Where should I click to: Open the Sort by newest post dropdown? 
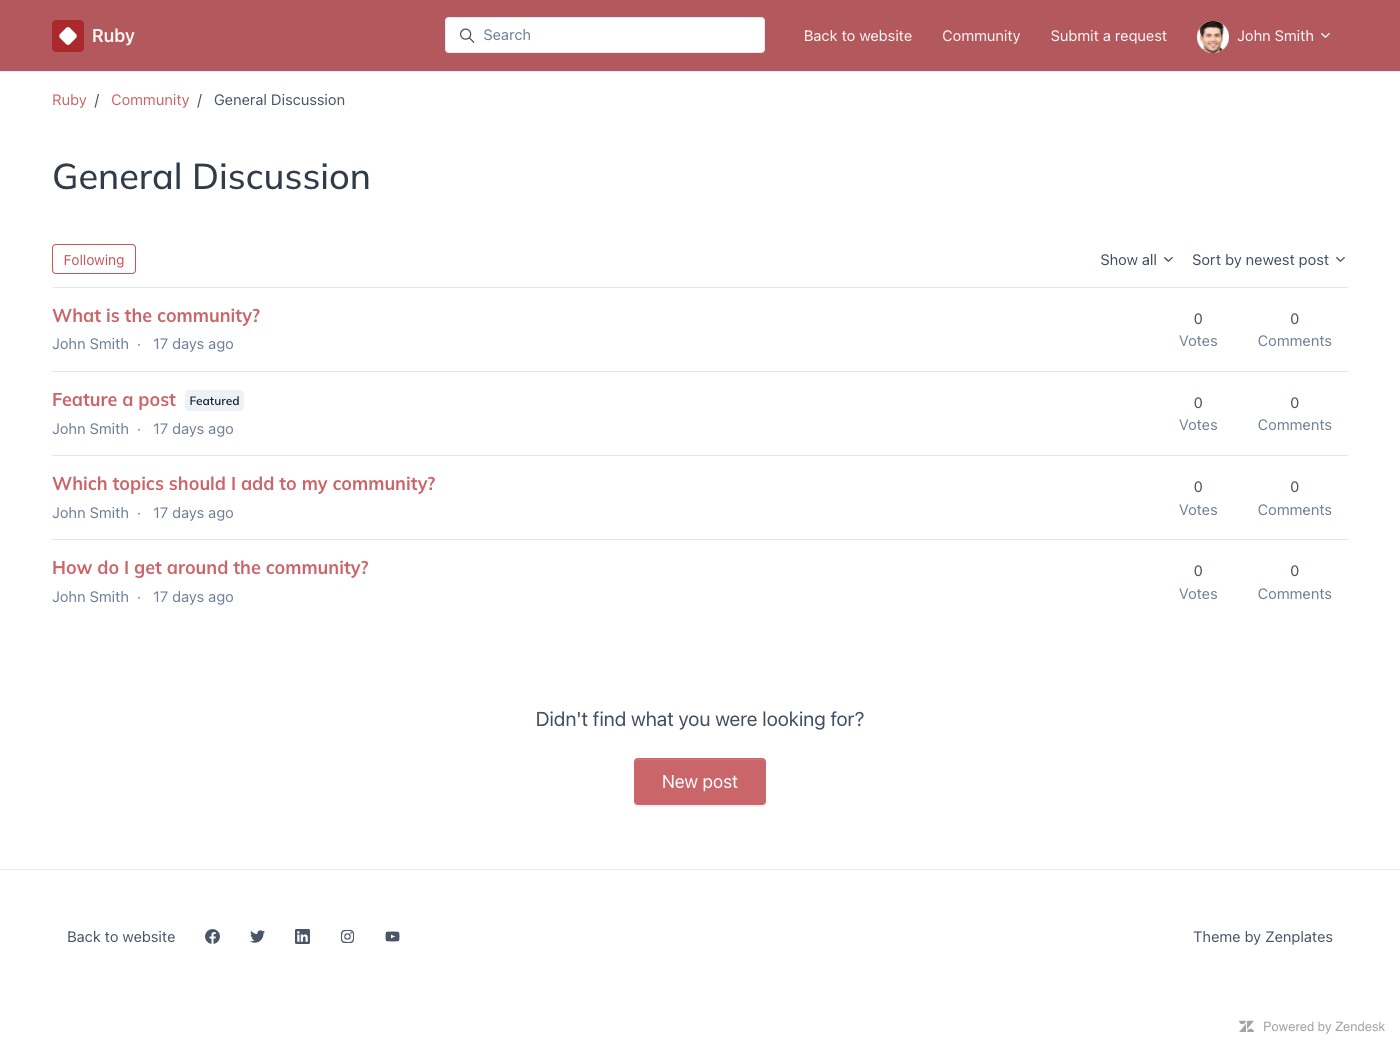(1268, 260)
